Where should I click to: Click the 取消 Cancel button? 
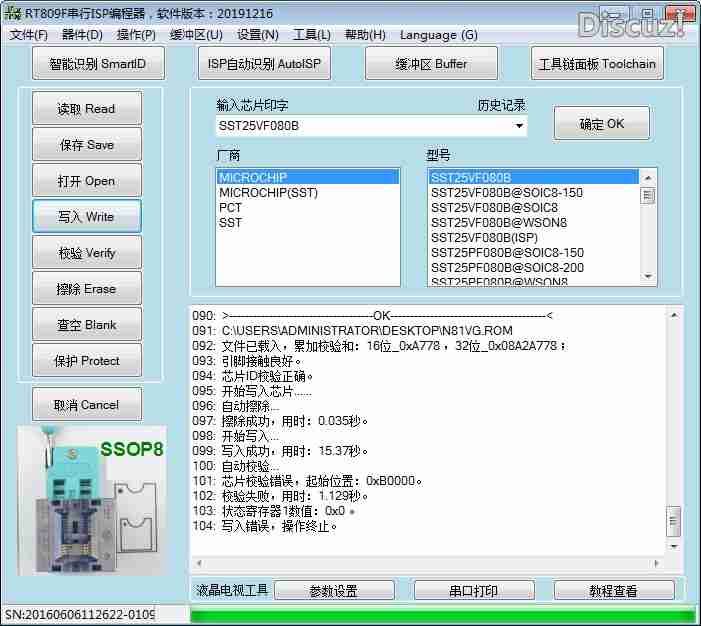coord(87,405)
